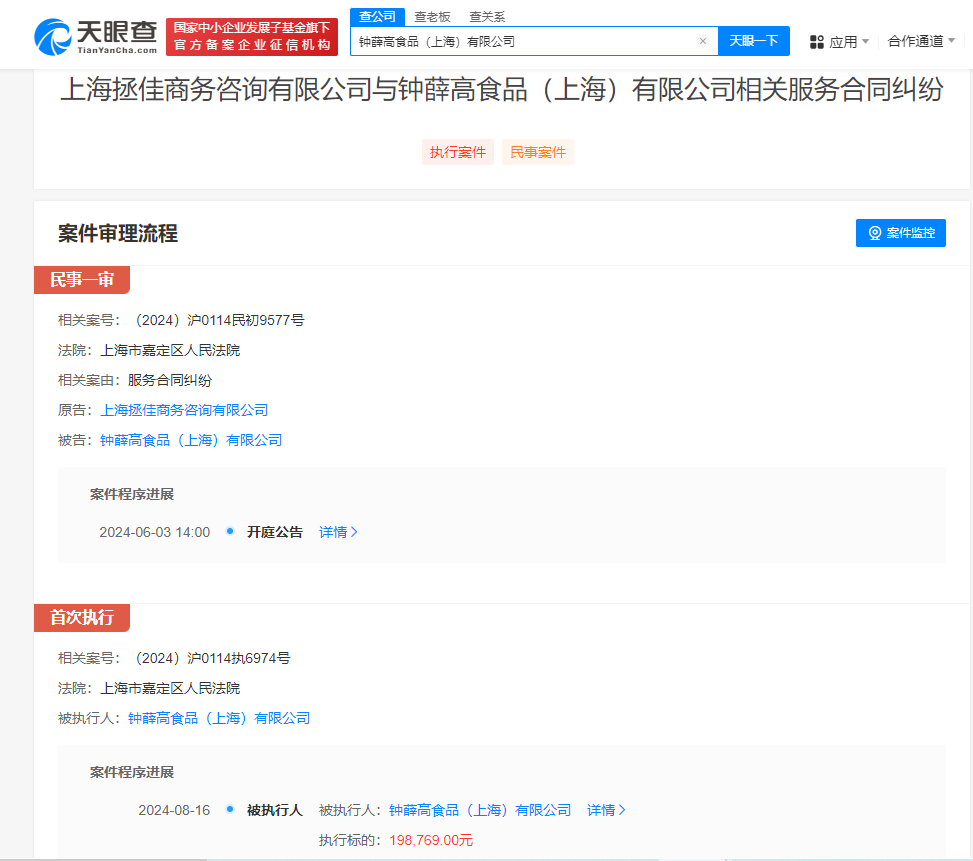Click the 应用 grid icon
The width and height of the screenshot is (973, 861).
(x=816, y=42)
